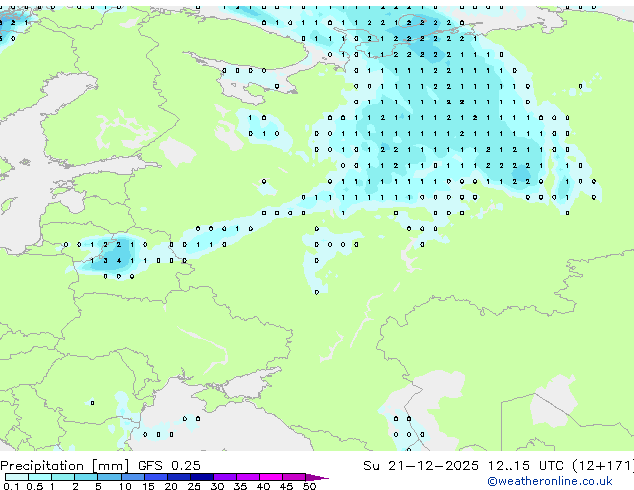Click the '30' legend scale label

click(x=217, y=486)
